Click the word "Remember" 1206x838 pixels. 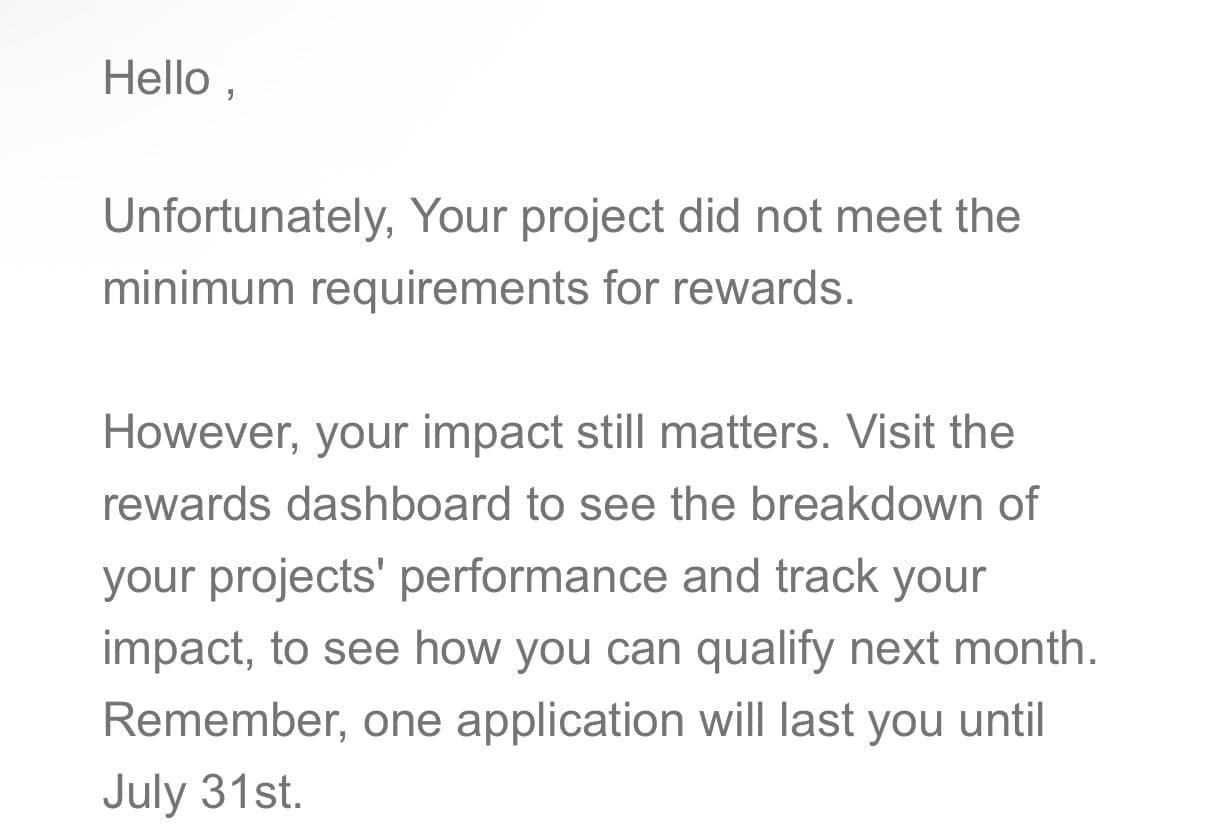point(222,721)
